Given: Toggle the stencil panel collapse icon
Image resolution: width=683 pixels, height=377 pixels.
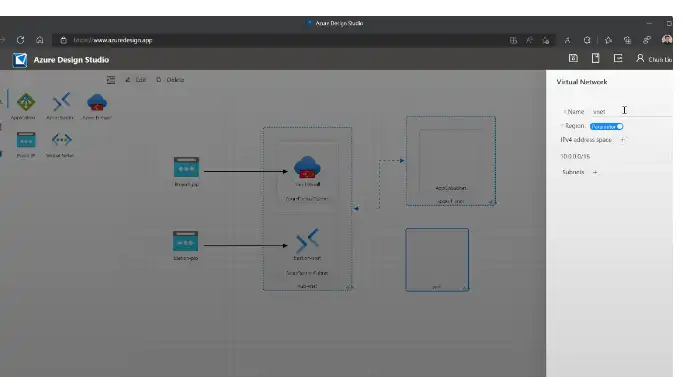Looking at the screenshot, I should point(111,80).
